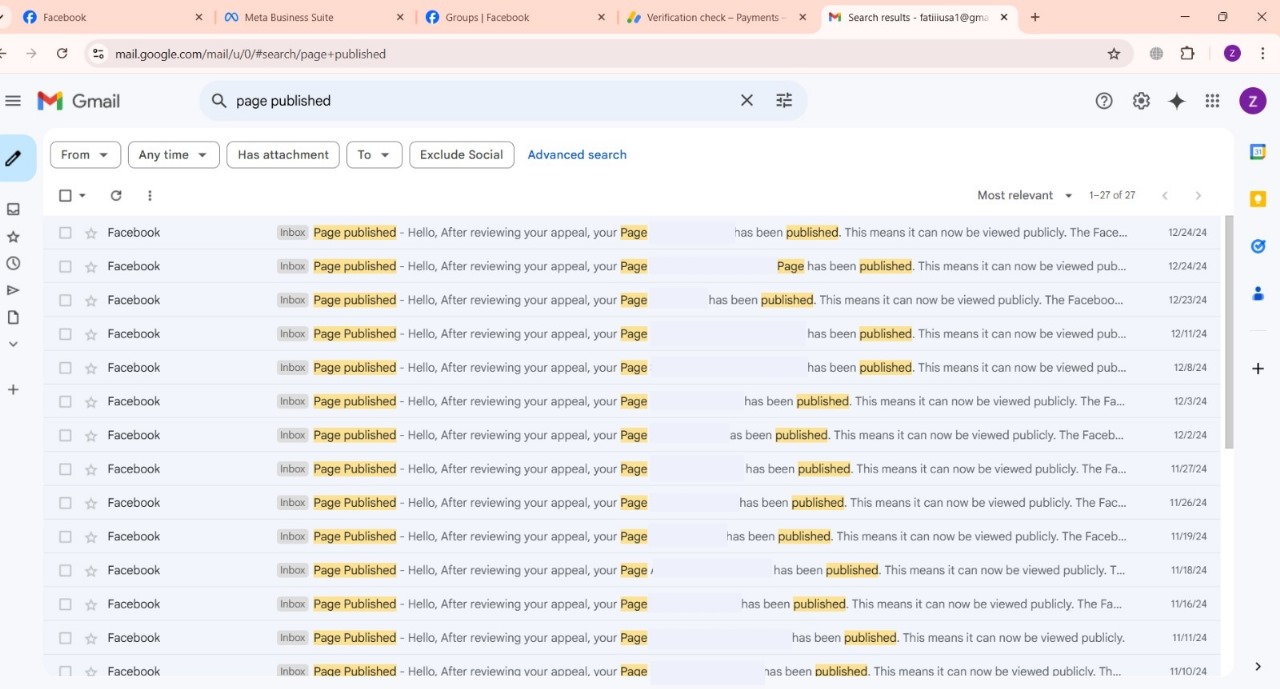Compose a new email with pencil button
Image resolution: width=1280 pixels, height=689 pixels.
pyautogui.click(x=14, y=158)
